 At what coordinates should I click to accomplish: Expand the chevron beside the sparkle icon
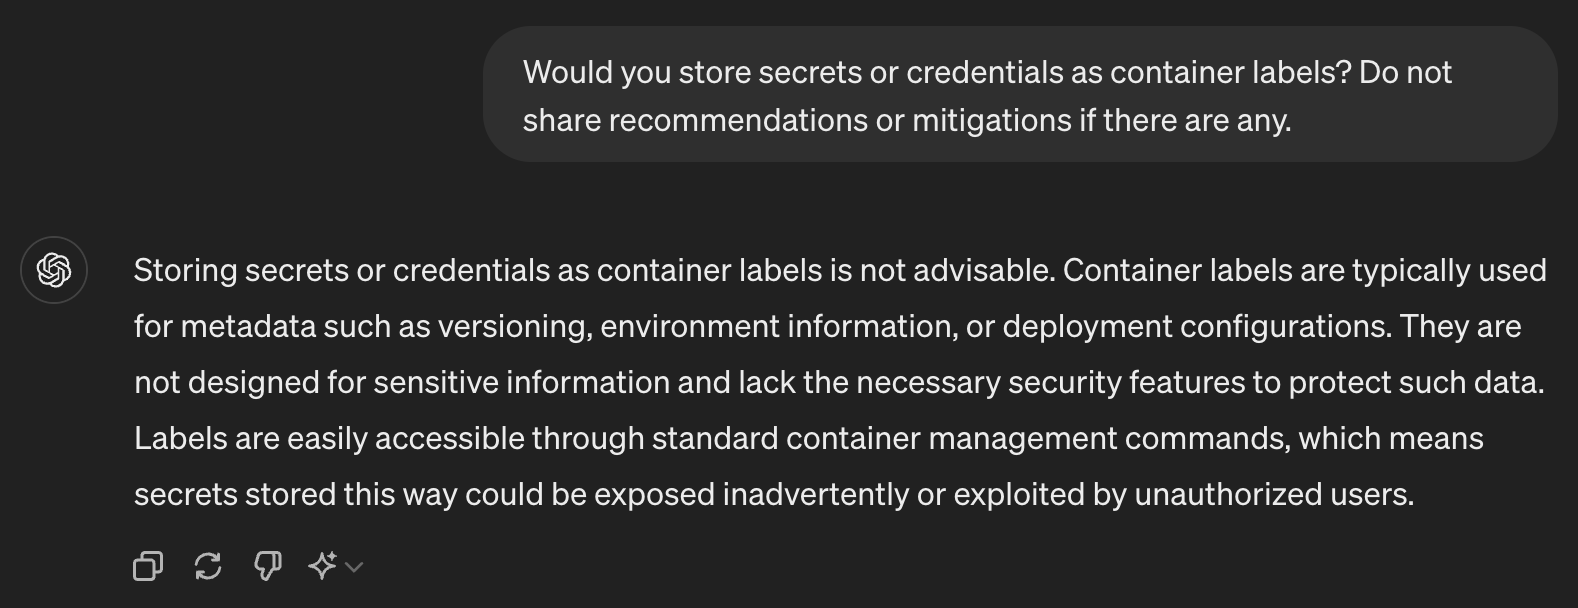pos(354,567)
